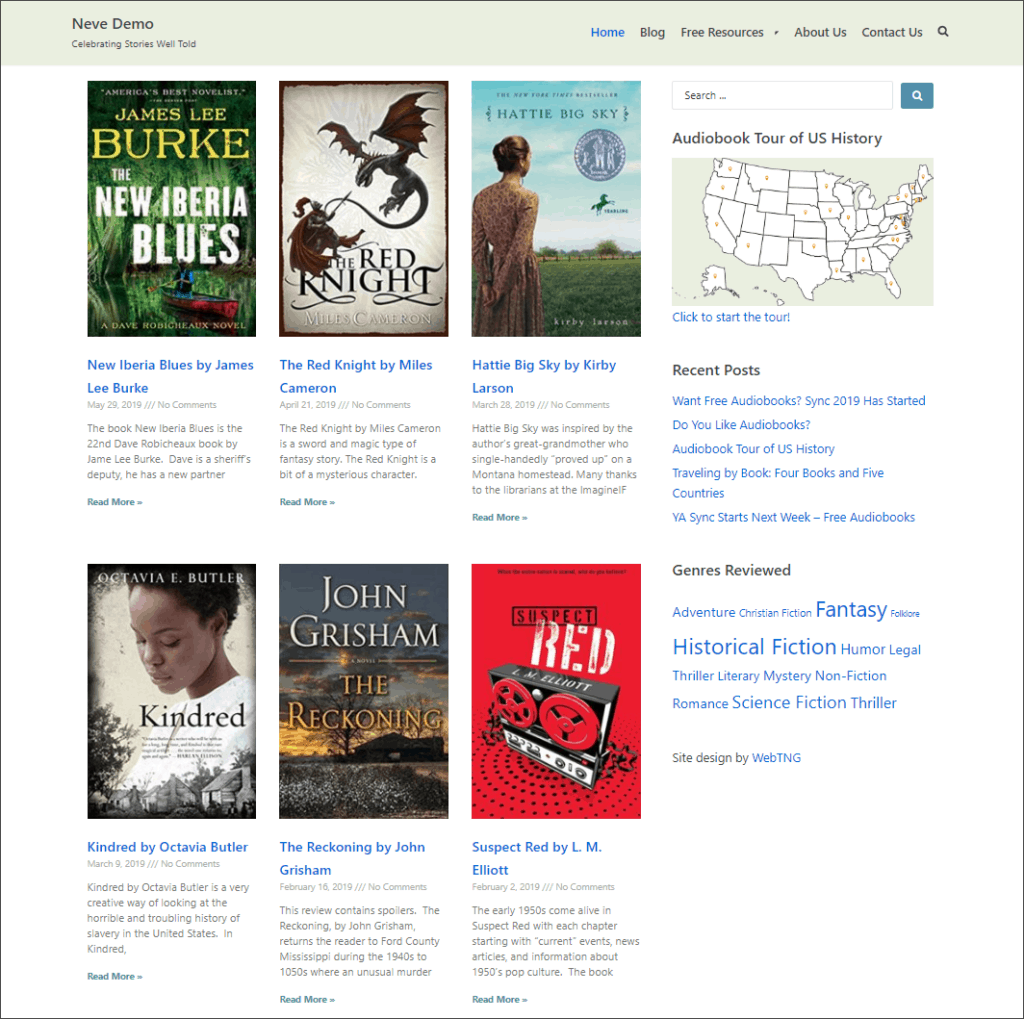Open Hattie Big Sky cover image
This screenshot has height=1019, width=1024.
(x=556, y=208)
